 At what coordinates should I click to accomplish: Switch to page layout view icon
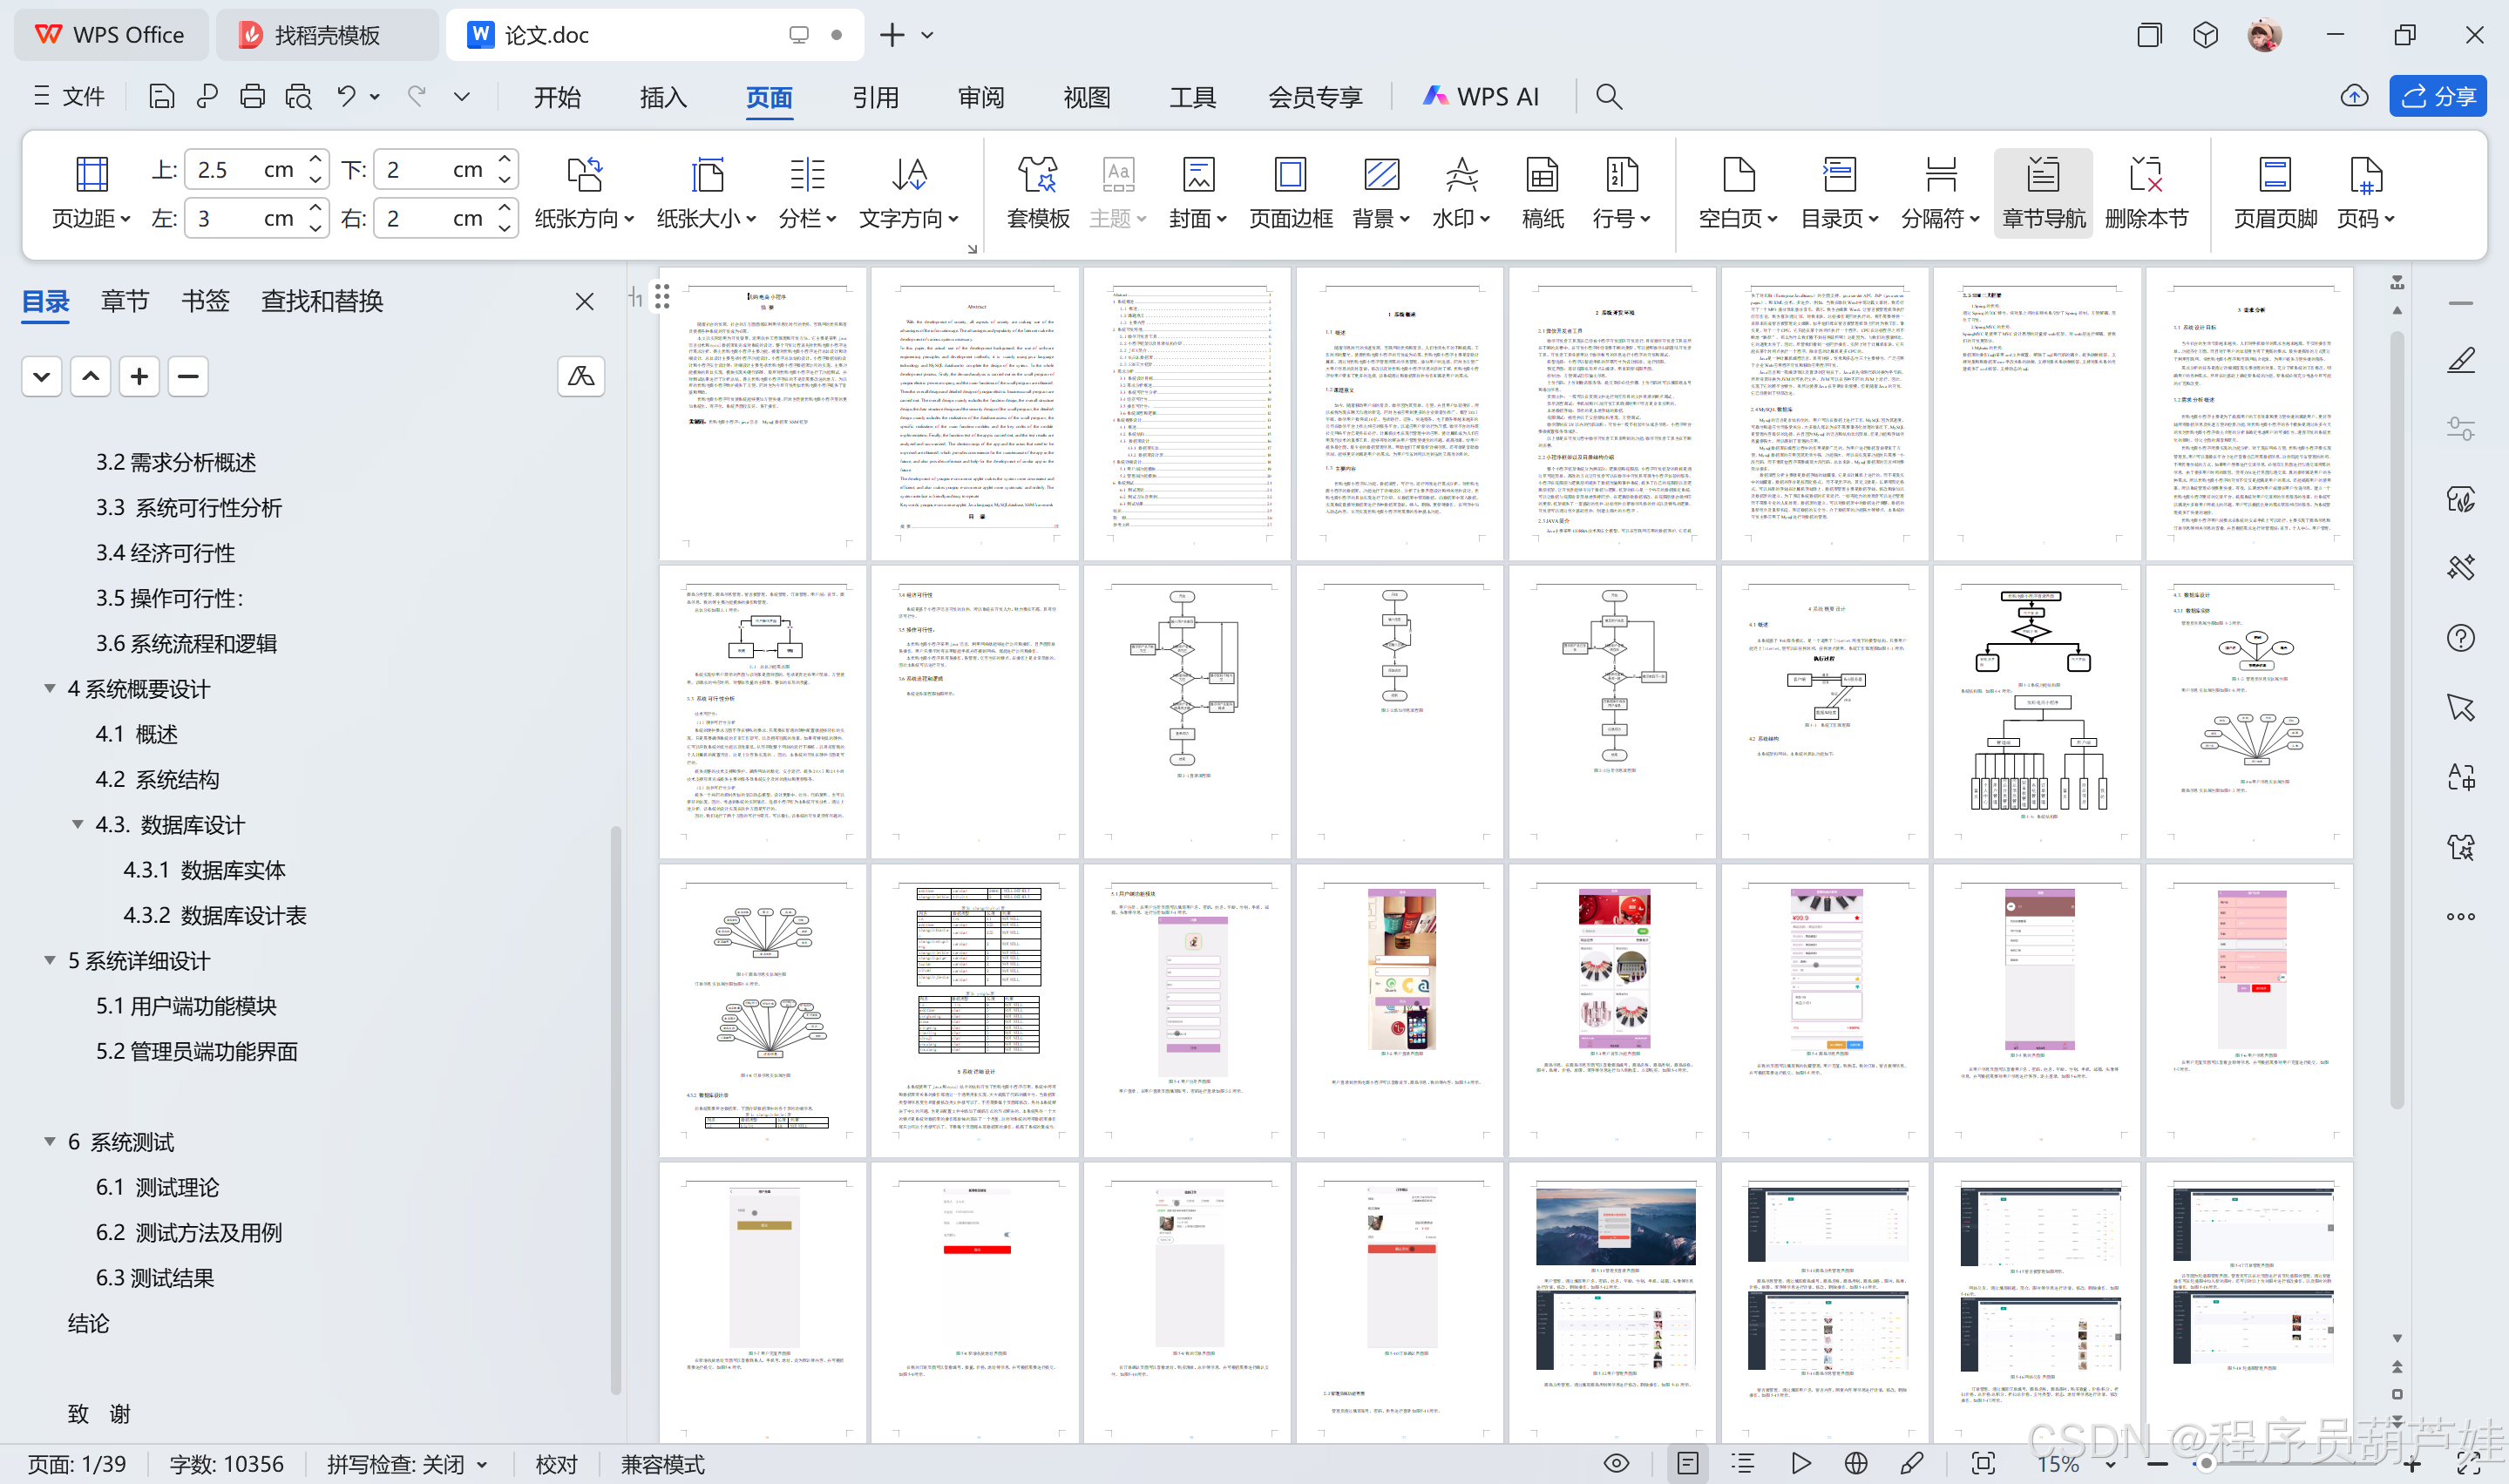(1687, 1464)
